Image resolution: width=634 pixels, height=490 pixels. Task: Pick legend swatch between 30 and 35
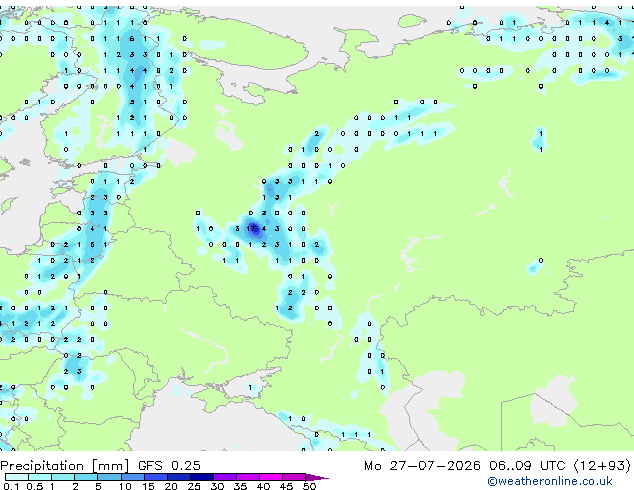225,477
